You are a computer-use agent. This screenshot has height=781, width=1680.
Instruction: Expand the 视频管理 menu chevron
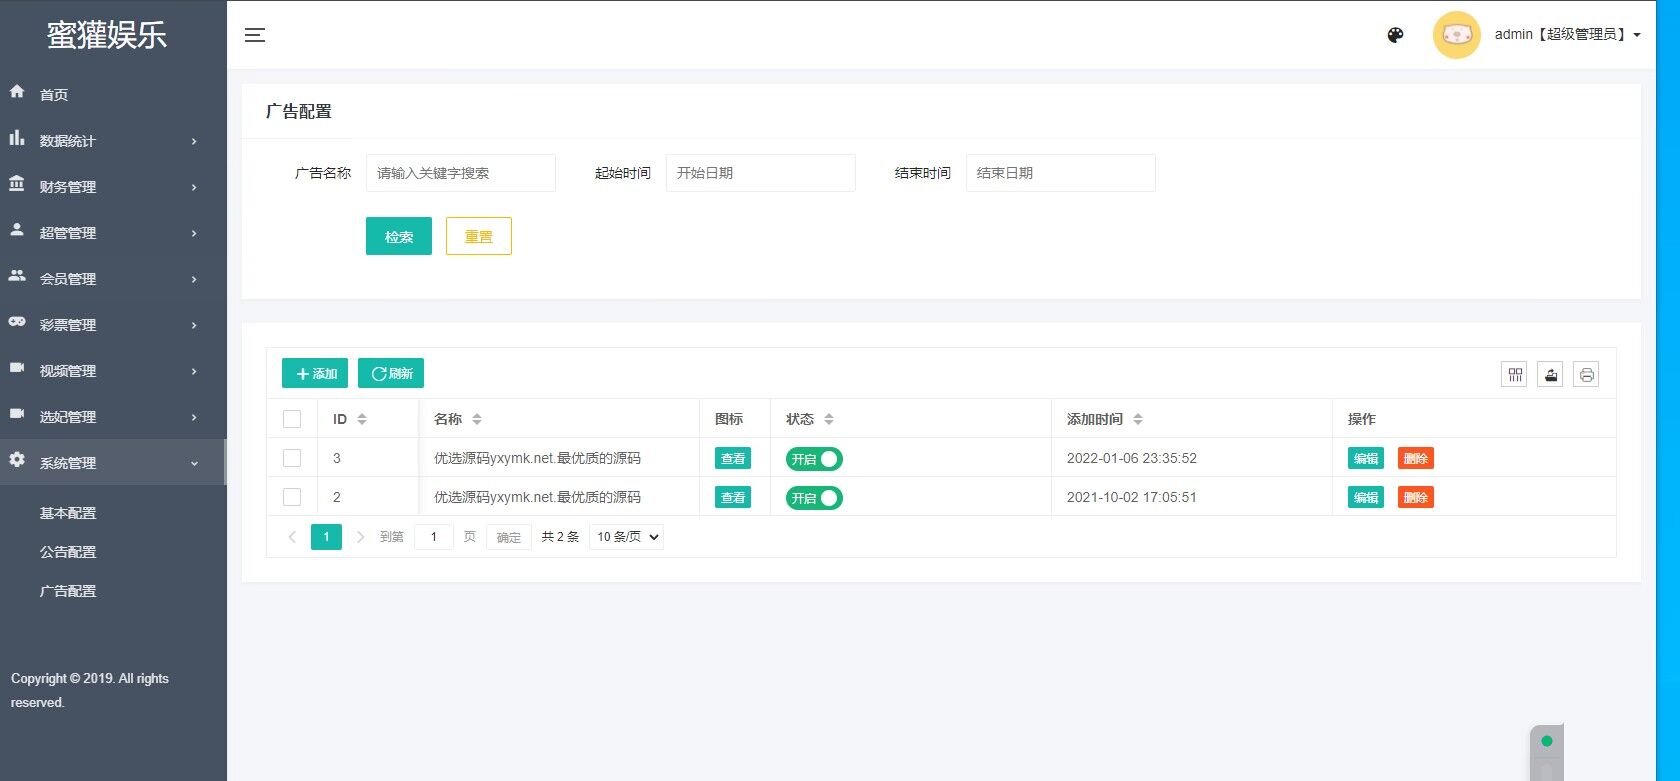pos(194,371)
